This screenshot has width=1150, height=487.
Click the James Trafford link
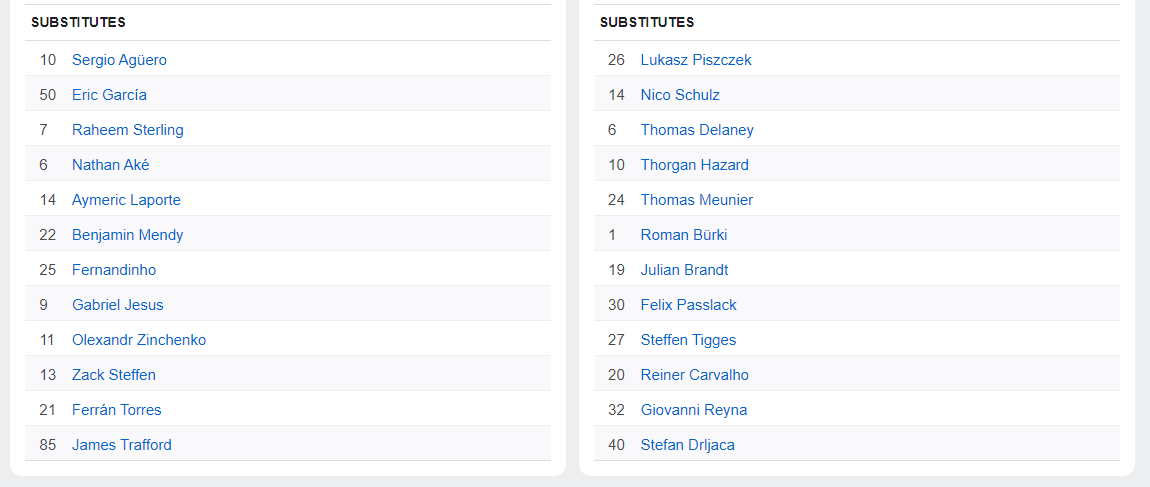(x=121, y=445)
